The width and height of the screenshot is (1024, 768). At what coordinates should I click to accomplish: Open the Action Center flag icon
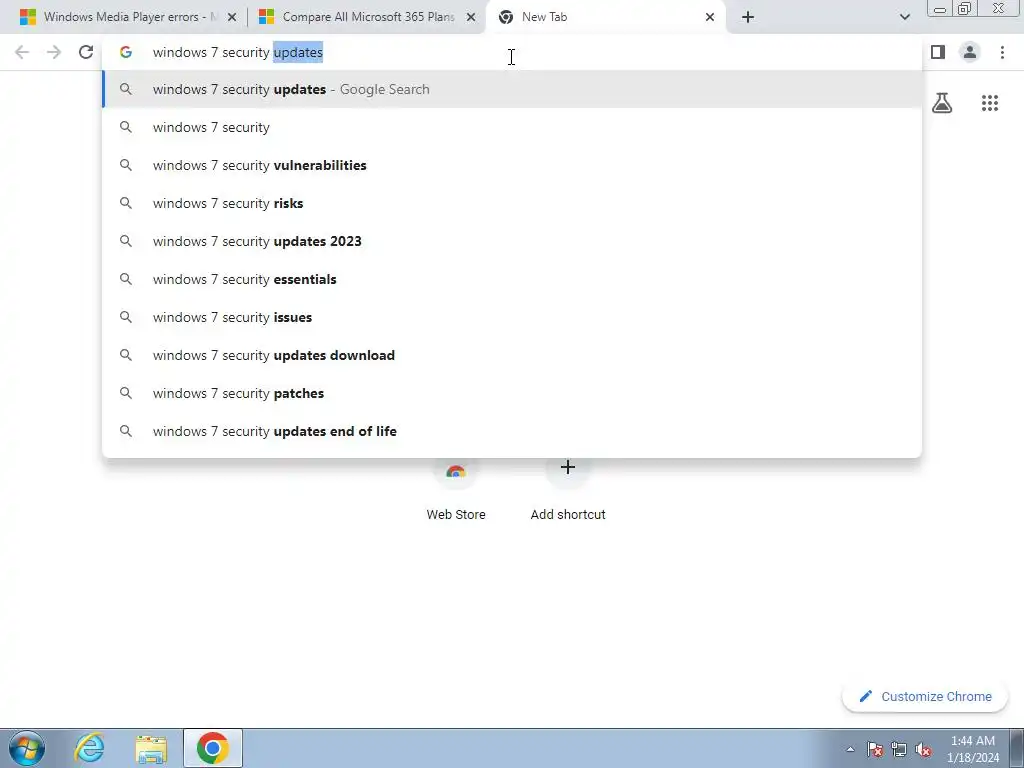tap(875, 749)
